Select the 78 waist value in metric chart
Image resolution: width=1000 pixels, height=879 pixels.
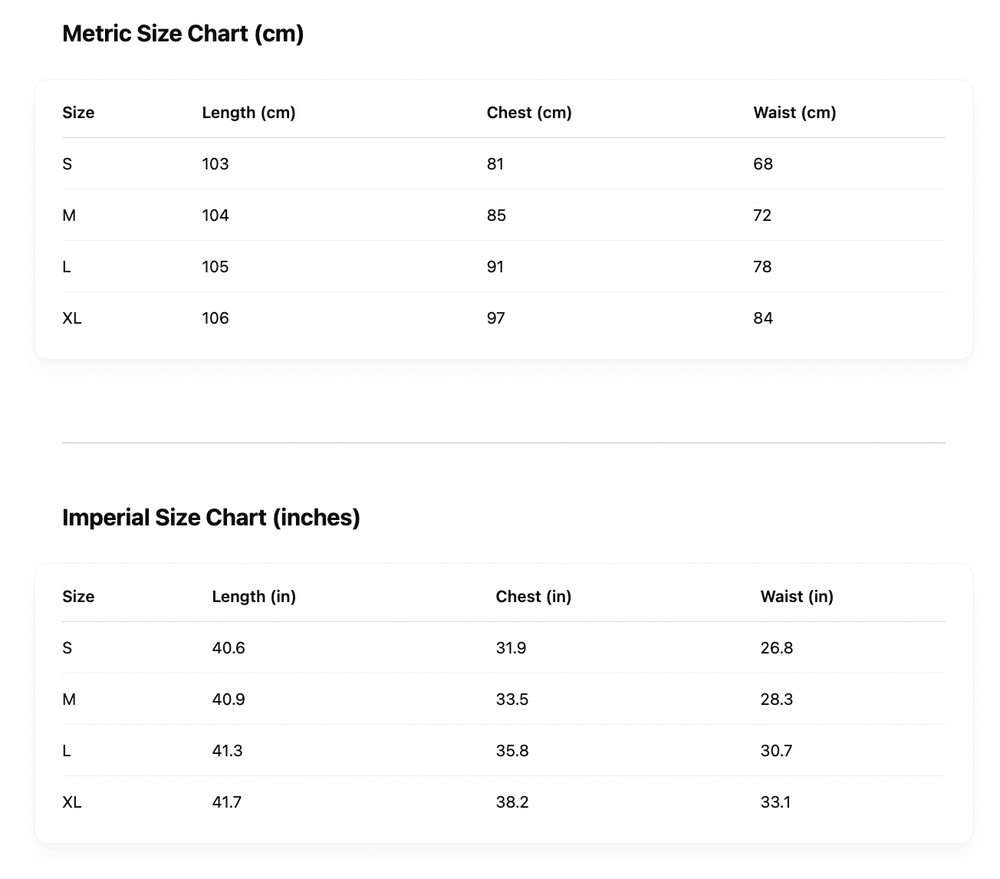(763, 267)
